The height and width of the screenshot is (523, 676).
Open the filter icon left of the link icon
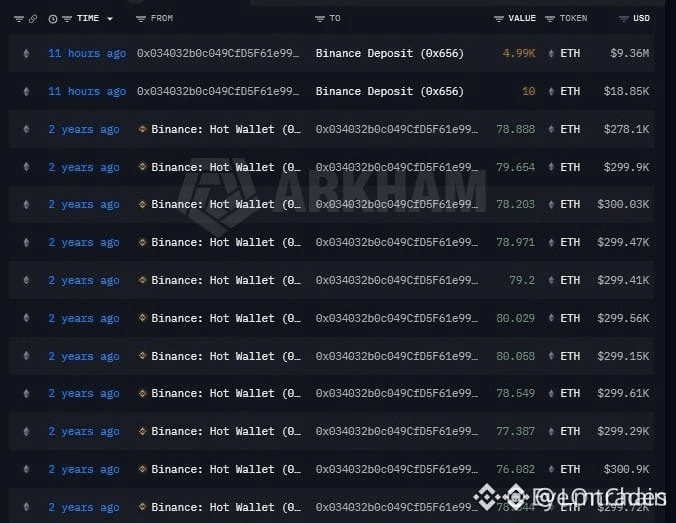19,19
